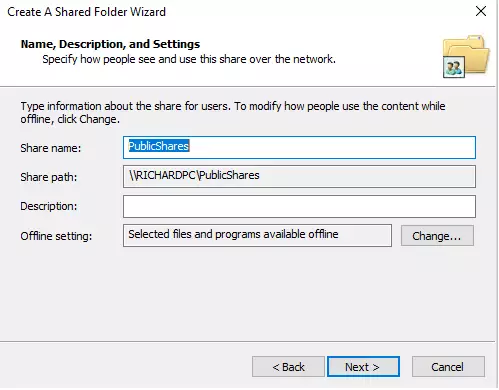The width and height of the screenshot is (499, 390).
Task: Click the Create A Shared Folder Wizard title
Action: [87, 12]
